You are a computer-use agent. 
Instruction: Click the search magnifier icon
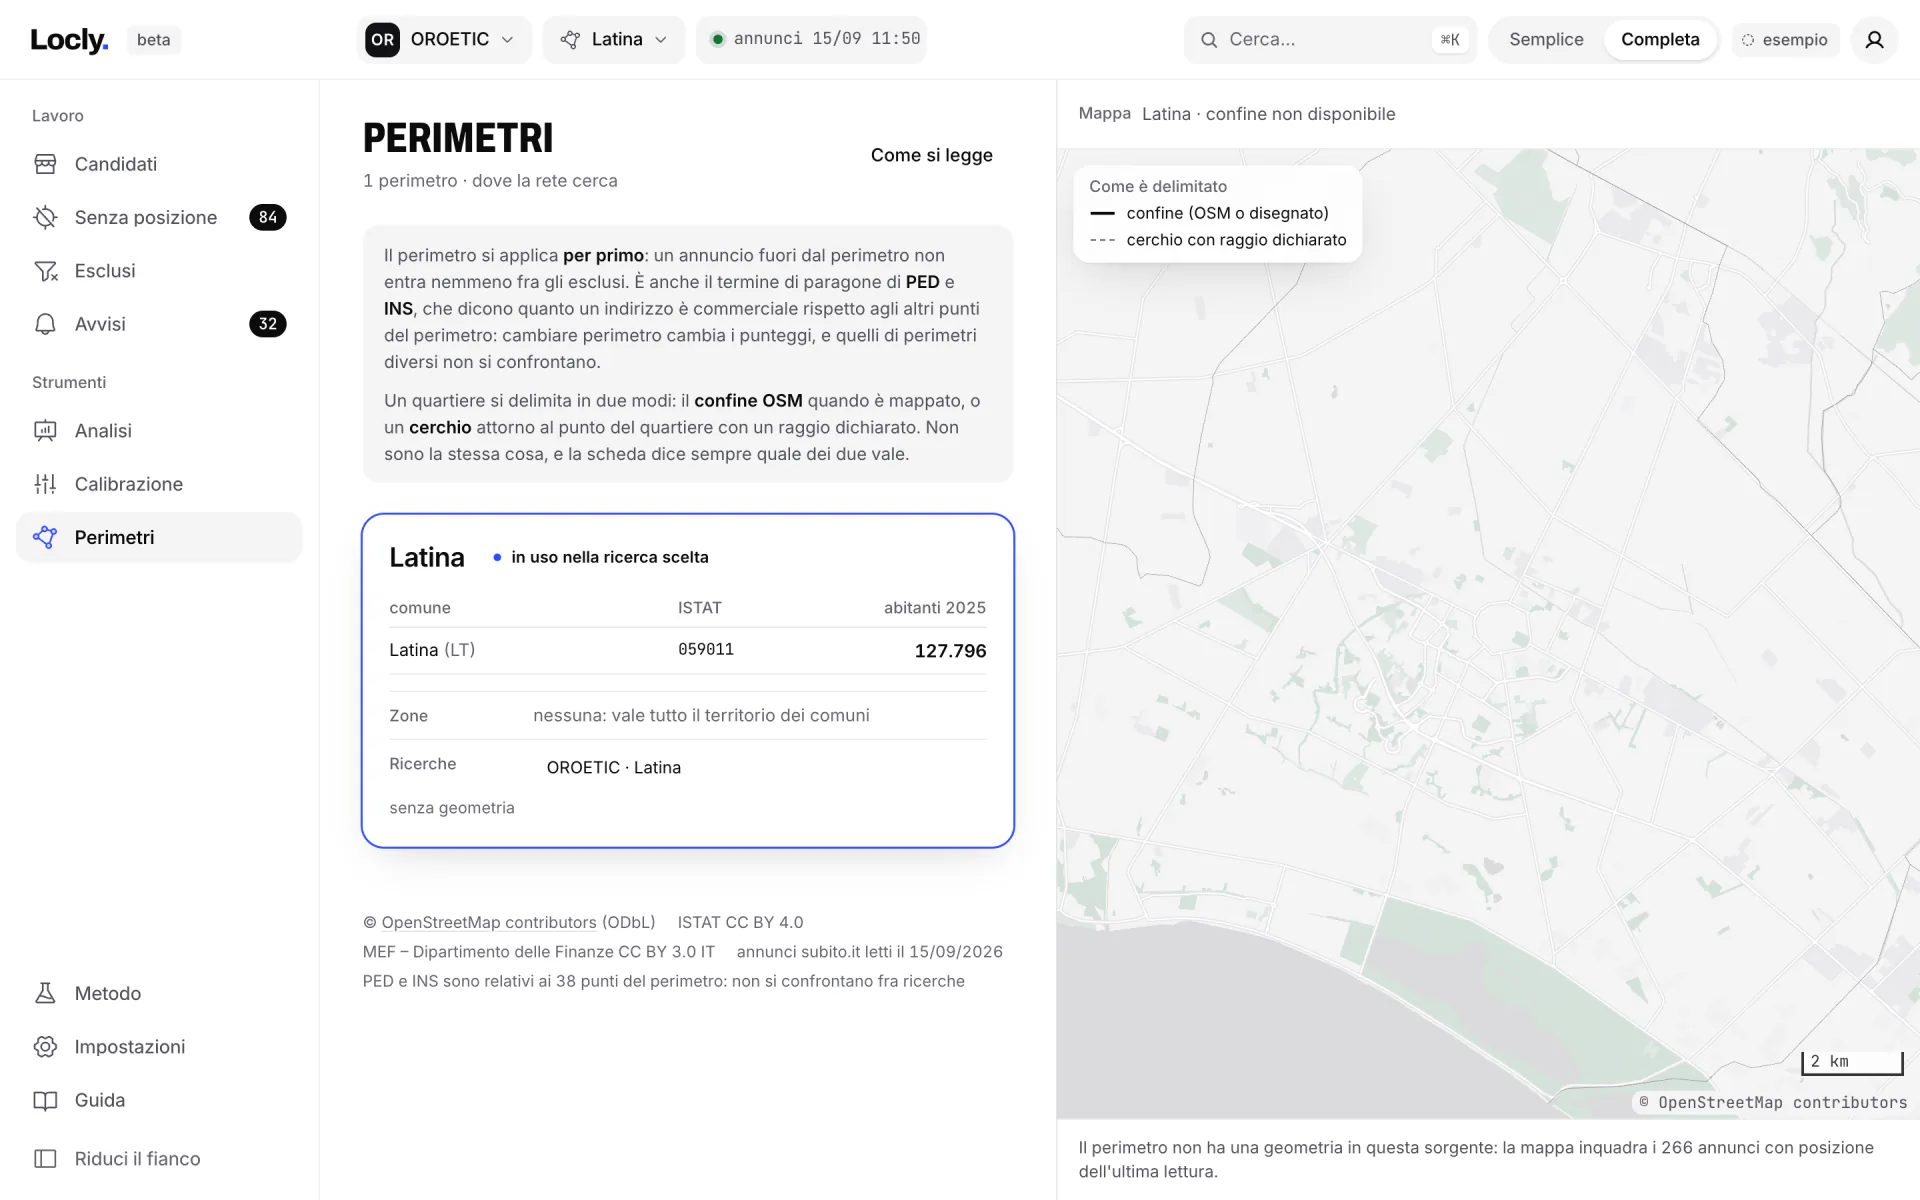(x=1209, y=40)
